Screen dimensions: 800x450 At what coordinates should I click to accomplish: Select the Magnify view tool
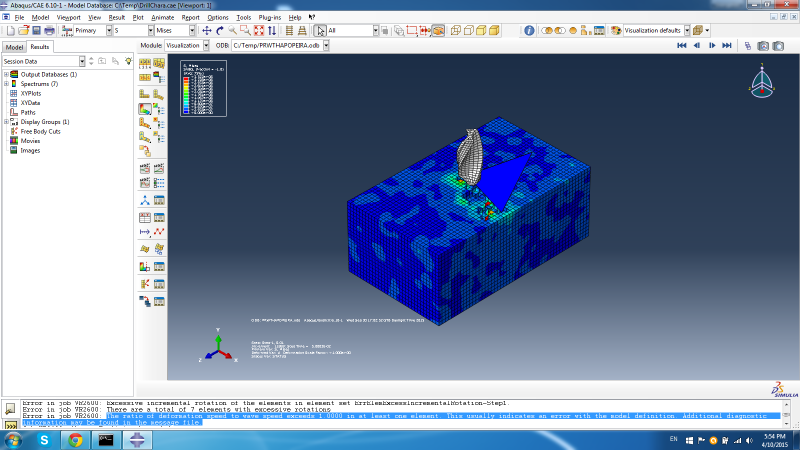[x=233, y=31]
